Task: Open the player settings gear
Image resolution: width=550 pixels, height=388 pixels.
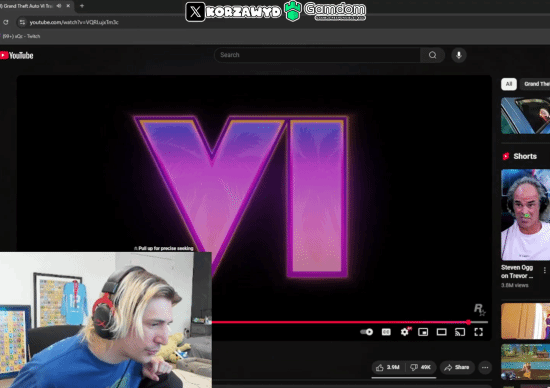Action: [x=405, y=332]
